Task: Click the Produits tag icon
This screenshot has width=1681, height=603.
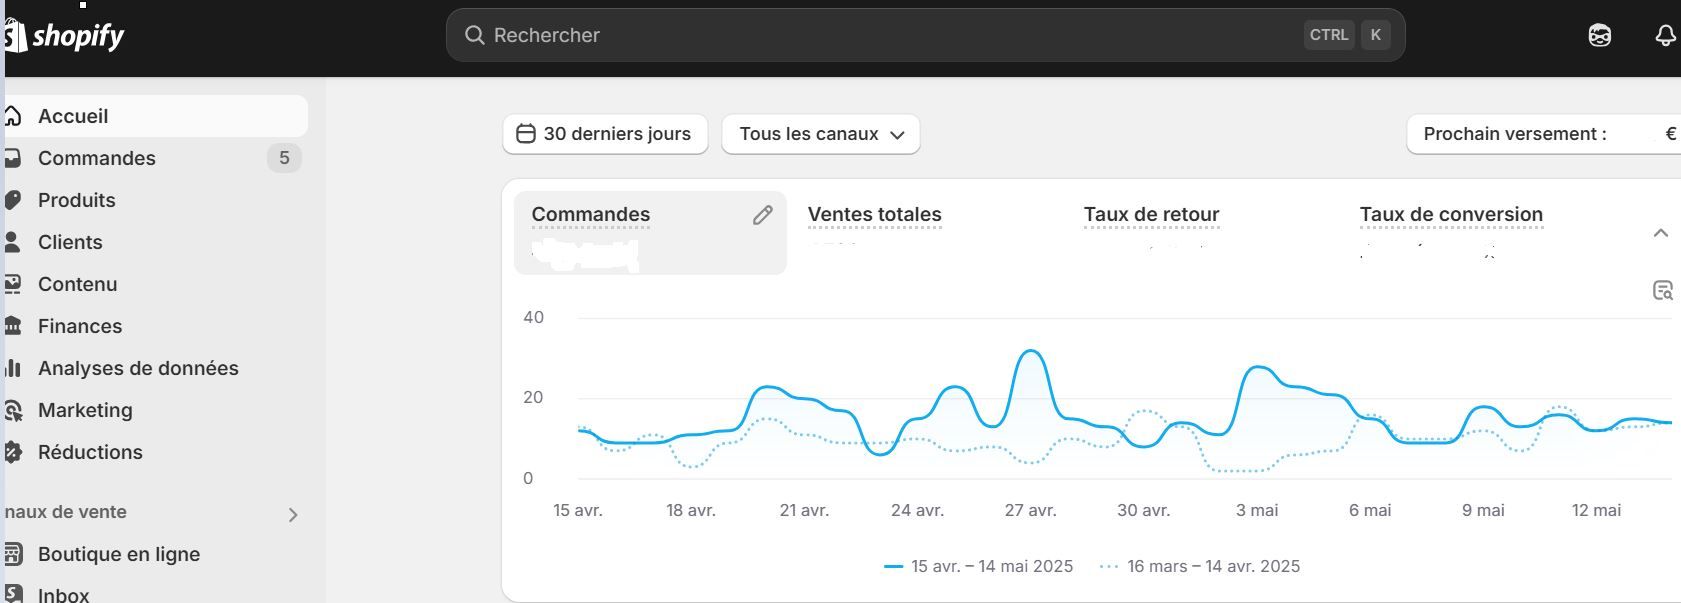Action: (x=13, y=200)
